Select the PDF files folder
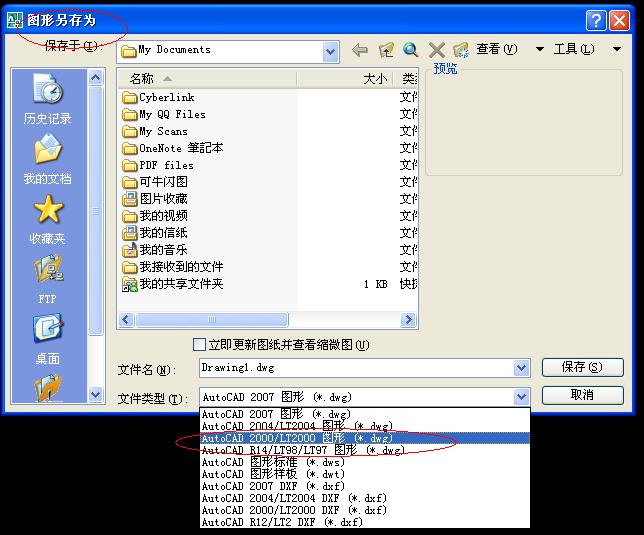Viewport: 644px width, 535px height. coord(158,165)
